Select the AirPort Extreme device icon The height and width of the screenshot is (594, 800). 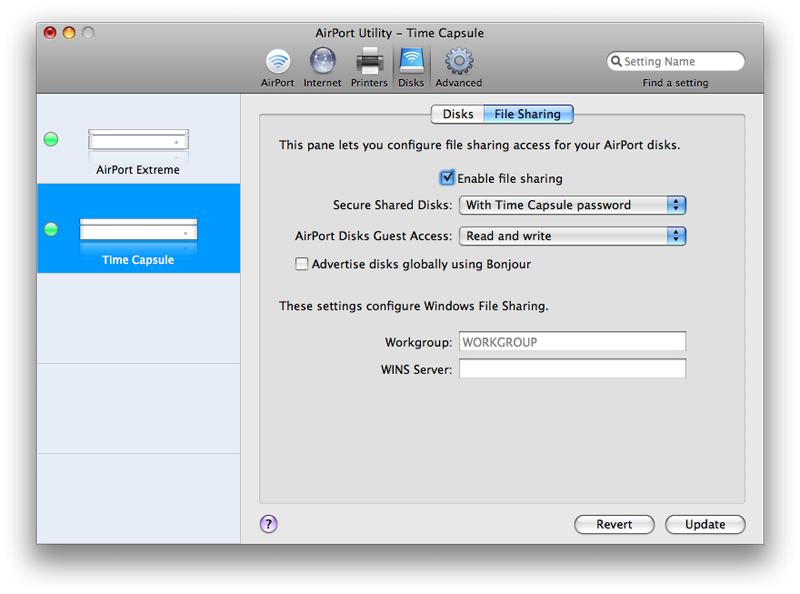138,139
